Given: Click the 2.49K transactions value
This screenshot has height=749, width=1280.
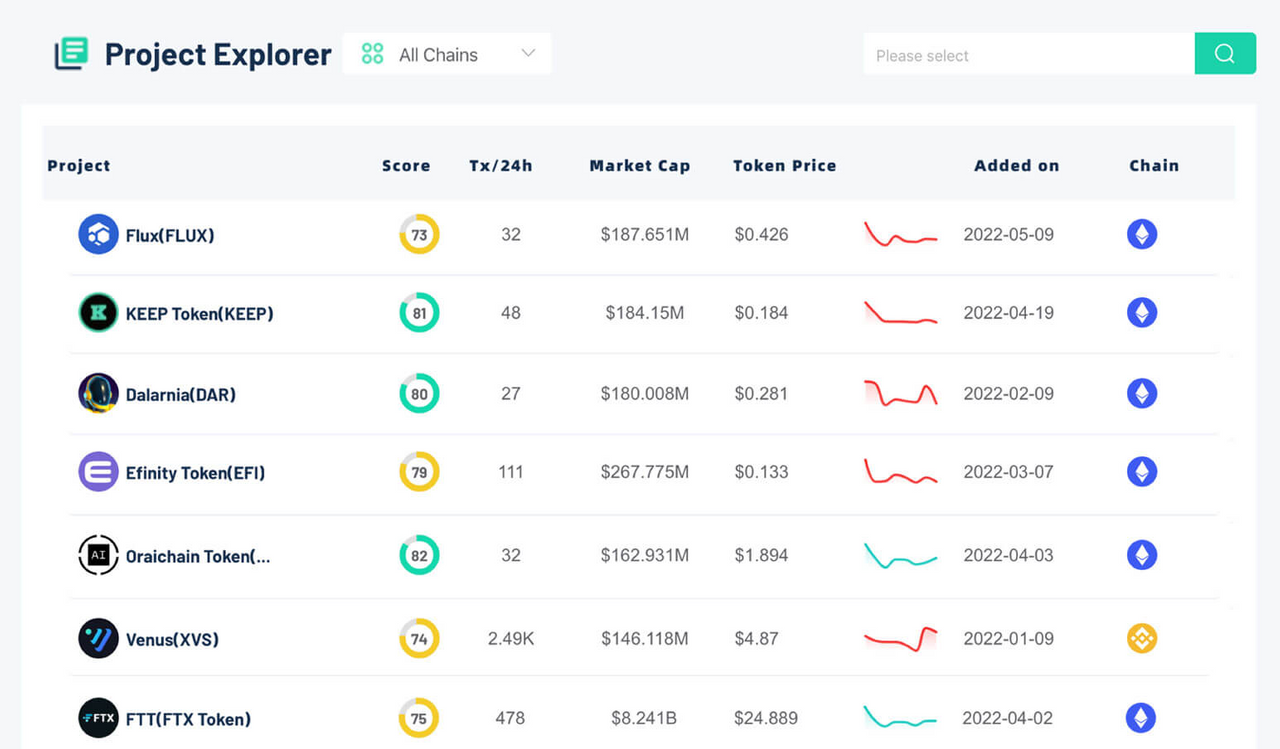Looking at the screenshot, I should point(511,638).
